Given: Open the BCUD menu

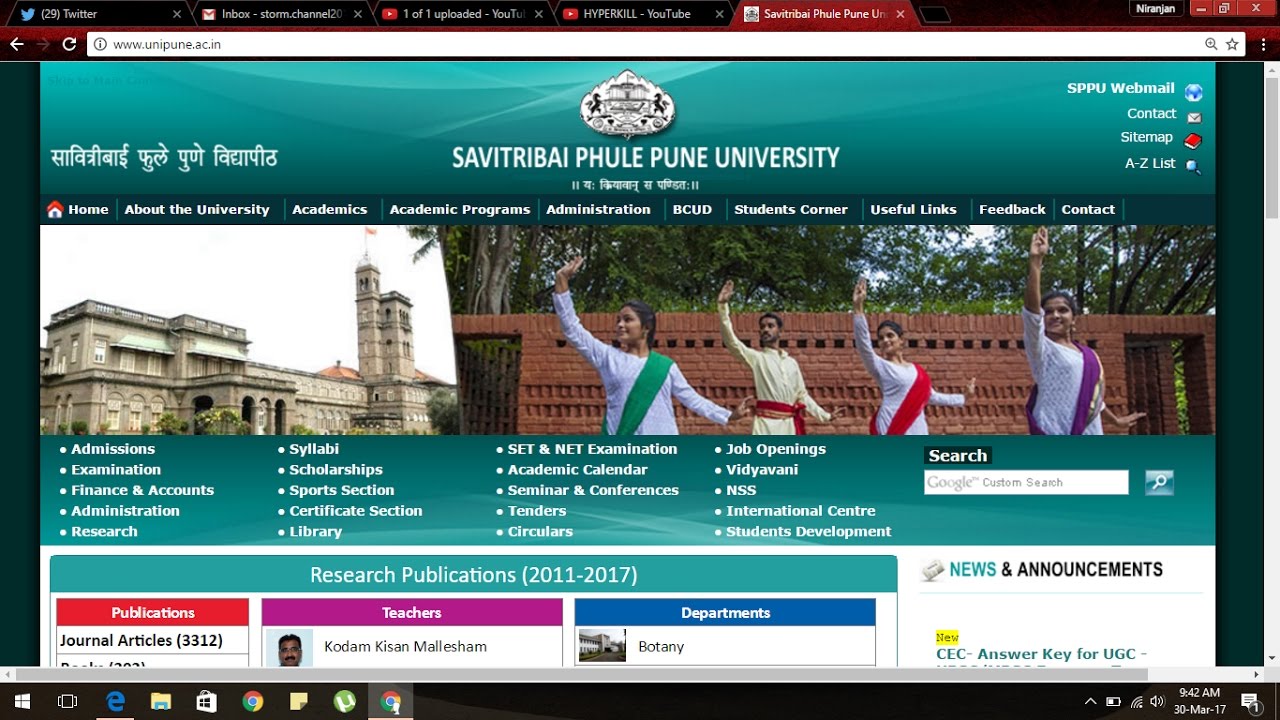Looking at the screenshot, I should pos(692,209).
